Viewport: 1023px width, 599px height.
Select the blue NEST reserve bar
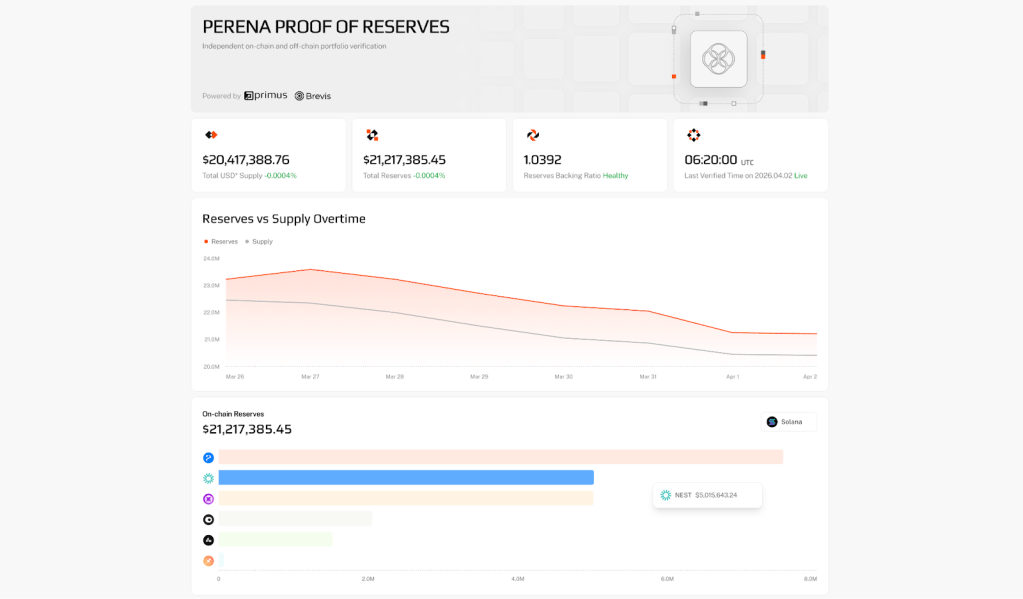point(405,478)
